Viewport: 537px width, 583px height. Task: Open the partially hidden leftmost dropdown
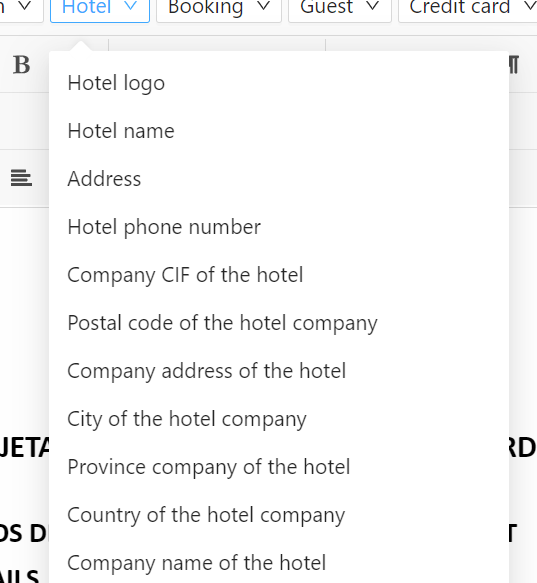pos(21,8)
